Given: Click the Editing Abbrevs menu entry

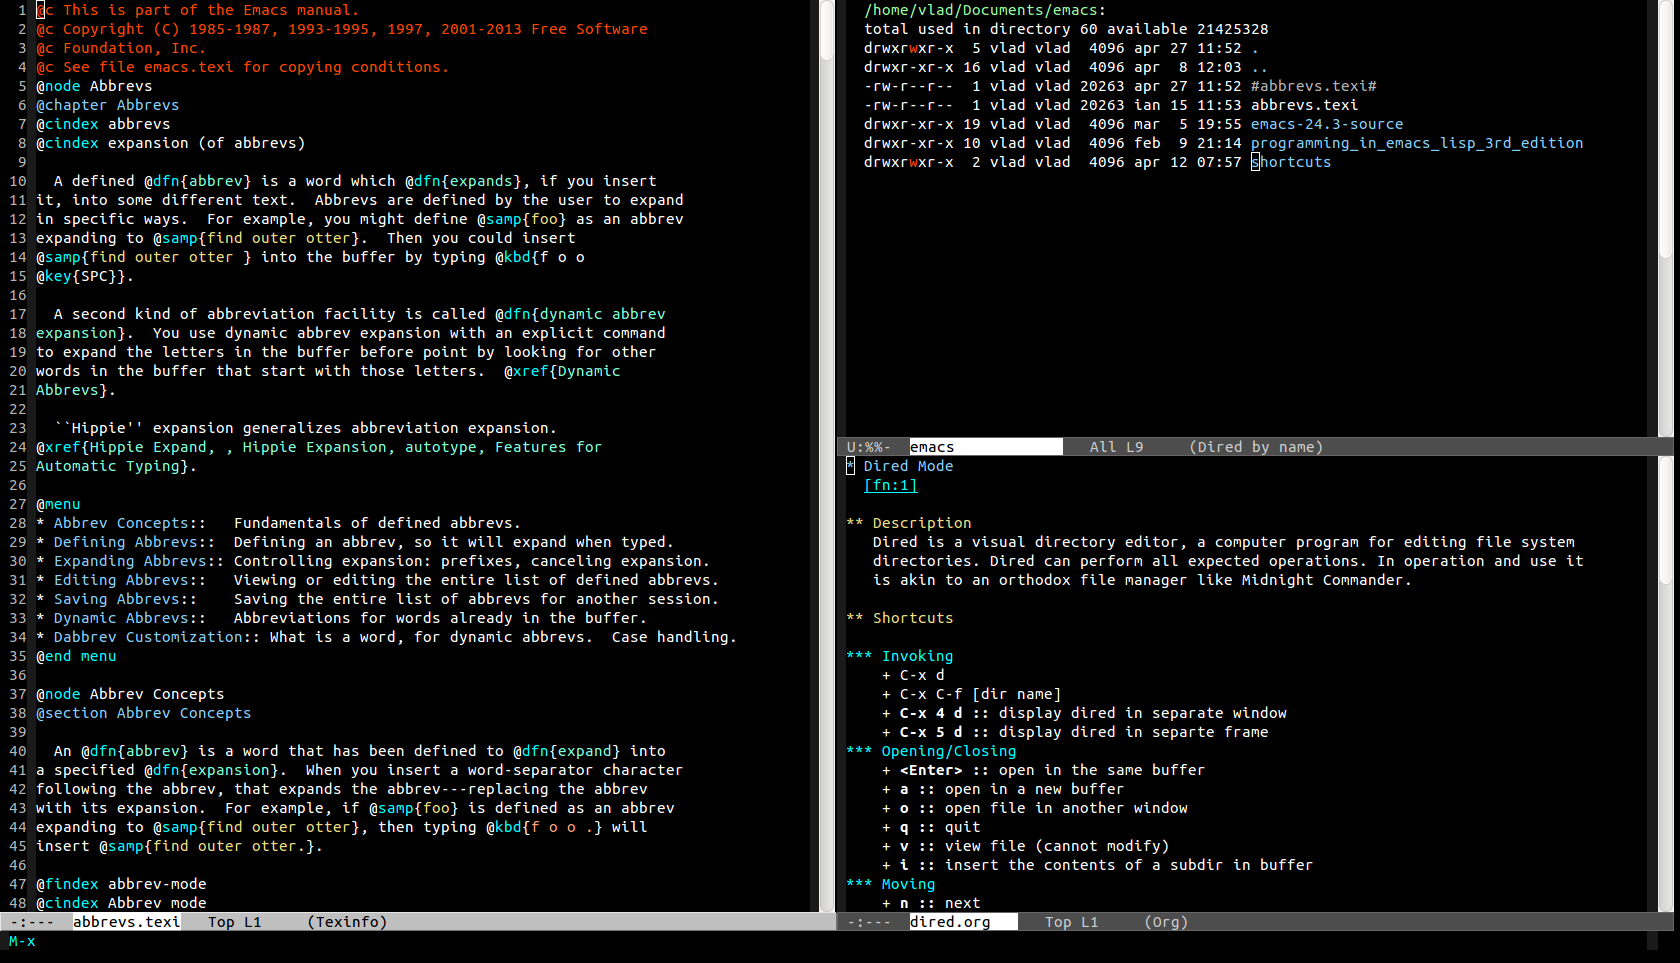Looking at the screenshot, I should point(121,580).
